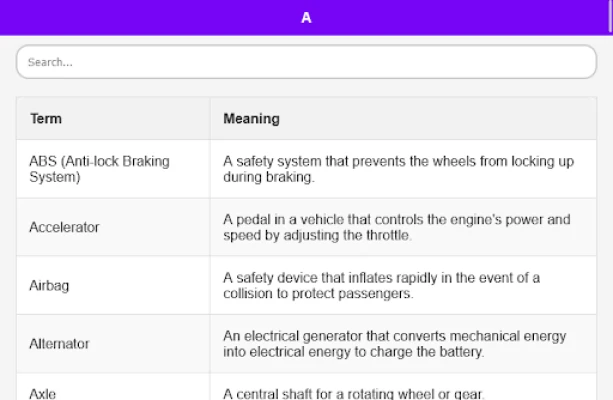Viewport: 613px width, 400px height.
Task: Select the Alternator term cell
Action: tap(59, 343)
